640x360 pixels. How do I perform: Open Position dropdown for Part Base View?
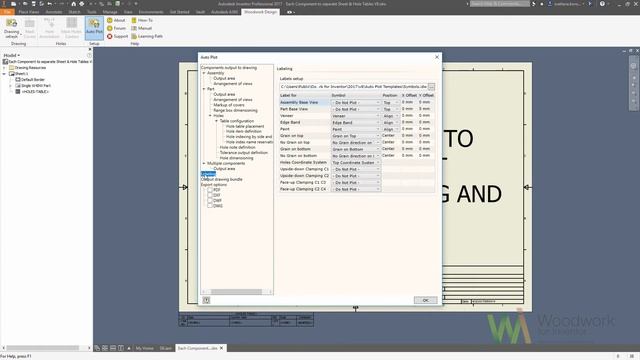point(391,109)
